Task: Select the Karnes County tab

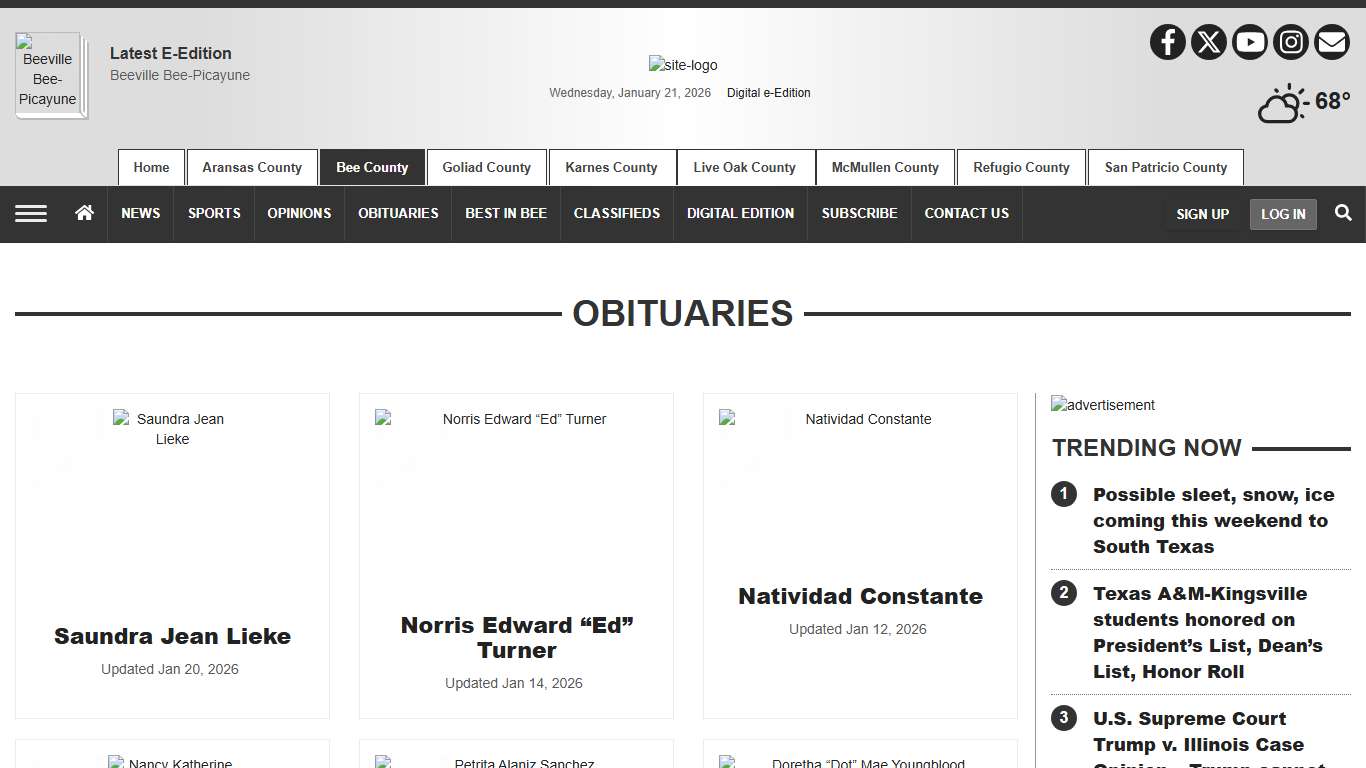Action: click(x=612, y=167)
